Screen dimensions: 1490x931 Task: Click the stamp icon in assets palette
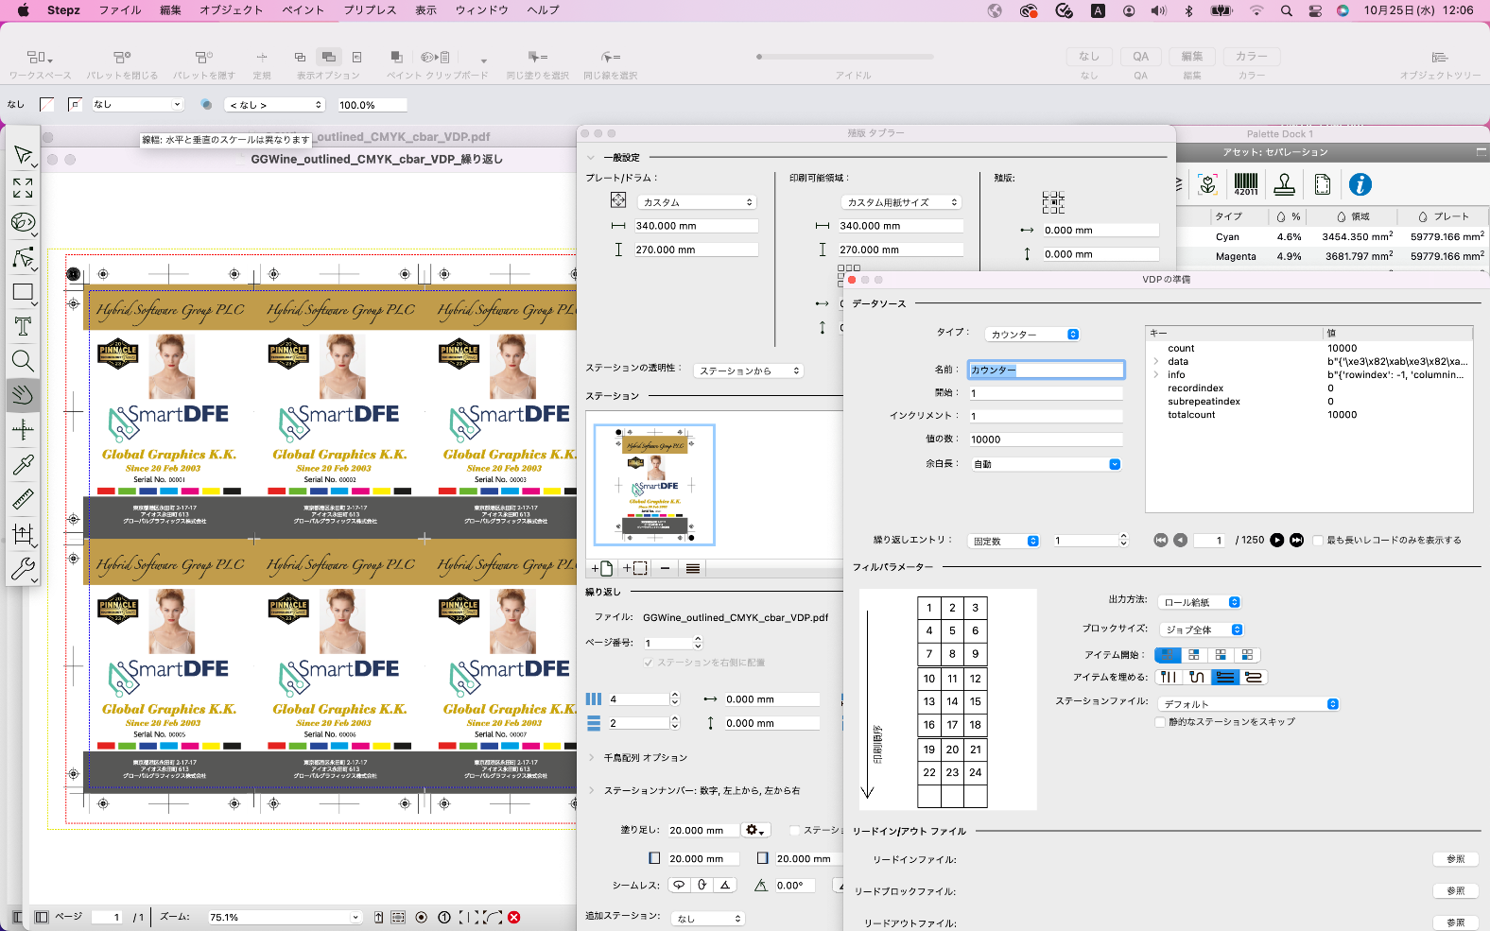1284,185
